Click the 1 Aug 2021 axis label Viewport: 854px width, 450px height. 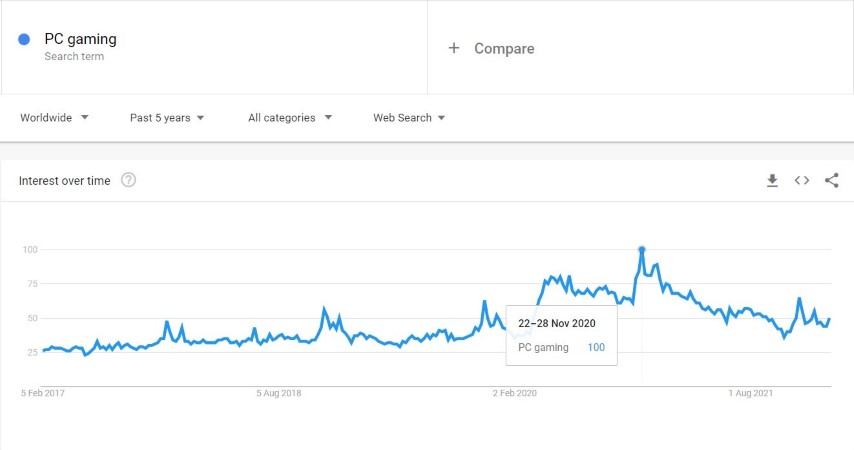(751, 393)
